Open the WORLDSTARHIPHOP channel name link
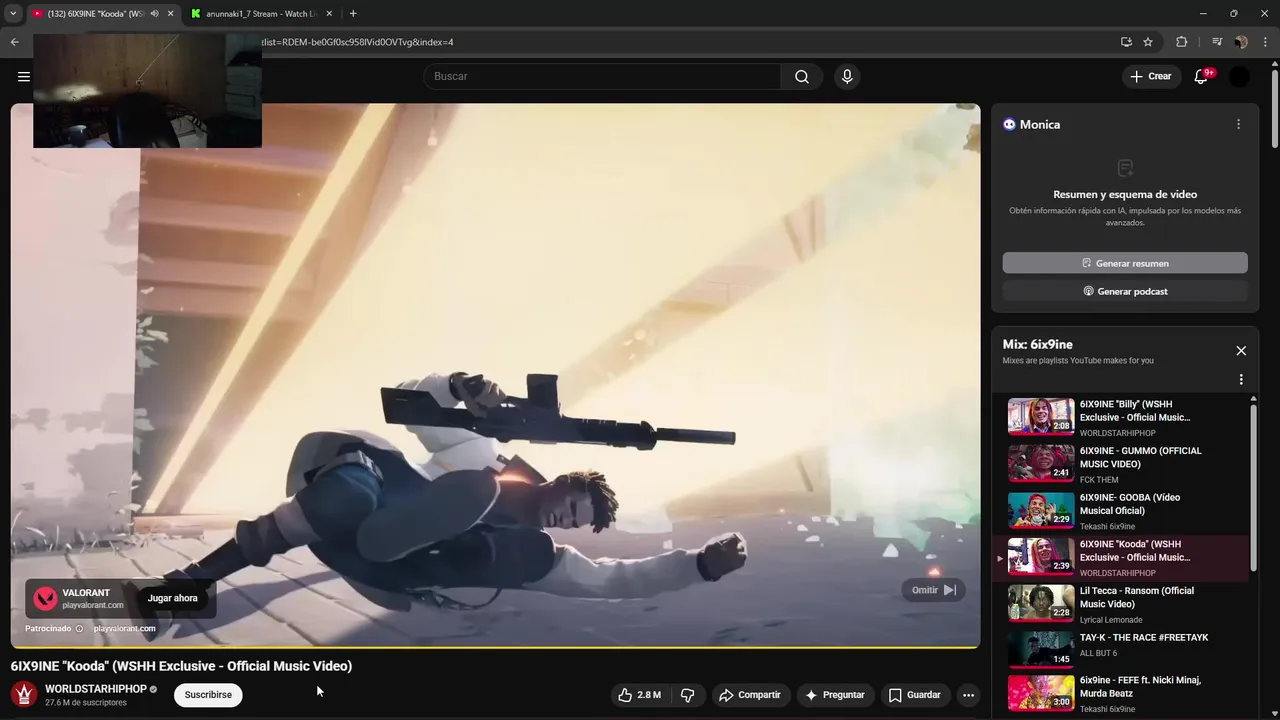The width and height of the screenshot is (1280, 720). [96, 689]
